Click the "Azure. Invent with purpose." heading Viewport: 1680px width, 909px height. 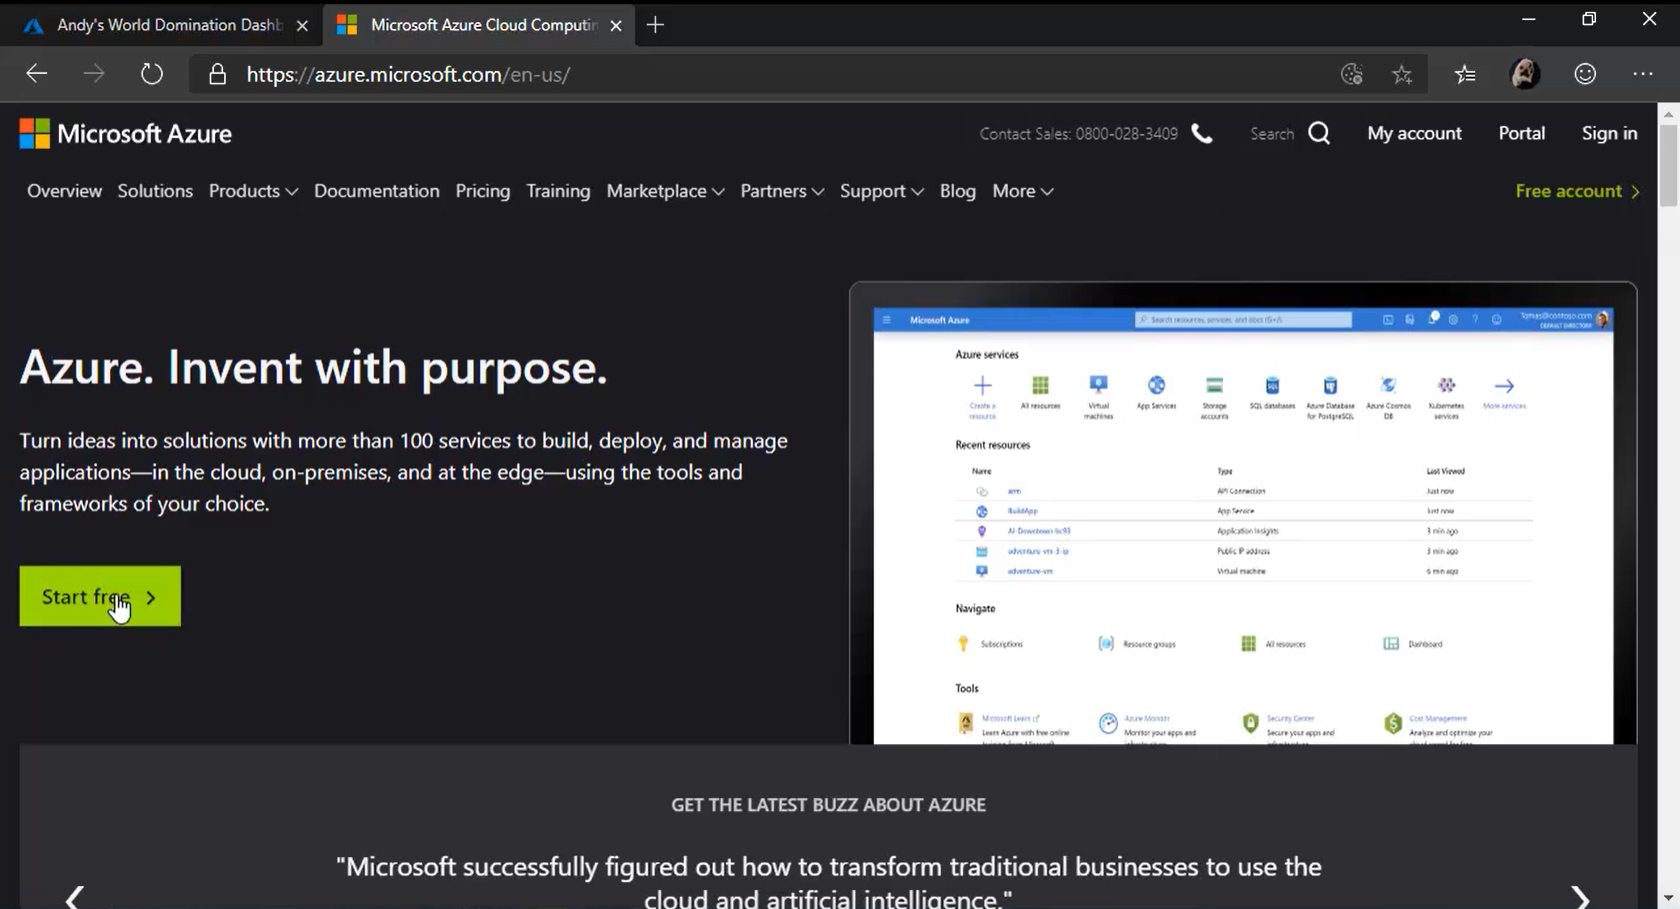pyautogui.click(x=313, y=367)
